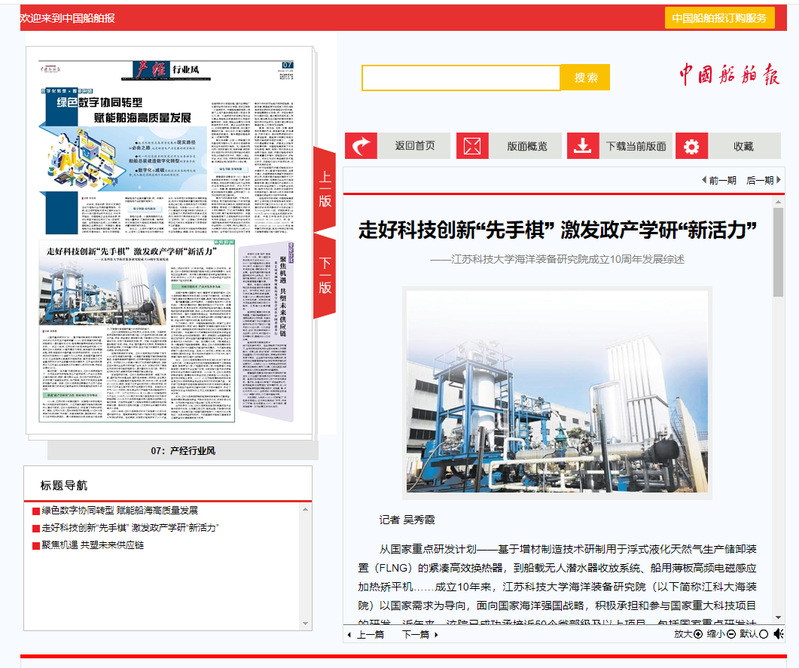Viewport: 799px width, 668px height.
Task: Select the 放大 (enlarge) font radio button
Action: [x=698, y=634]
